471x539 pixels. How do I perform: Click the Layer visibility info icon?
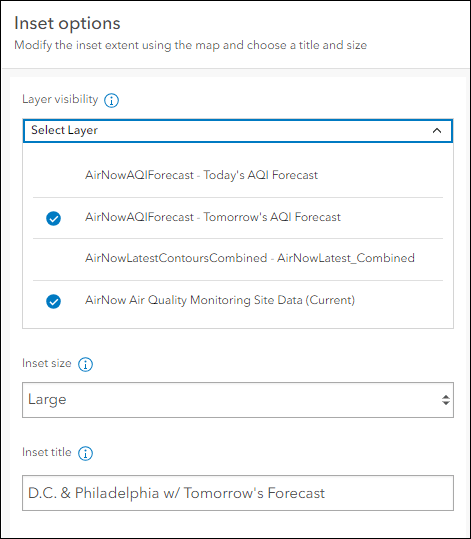tap(111, 101)
